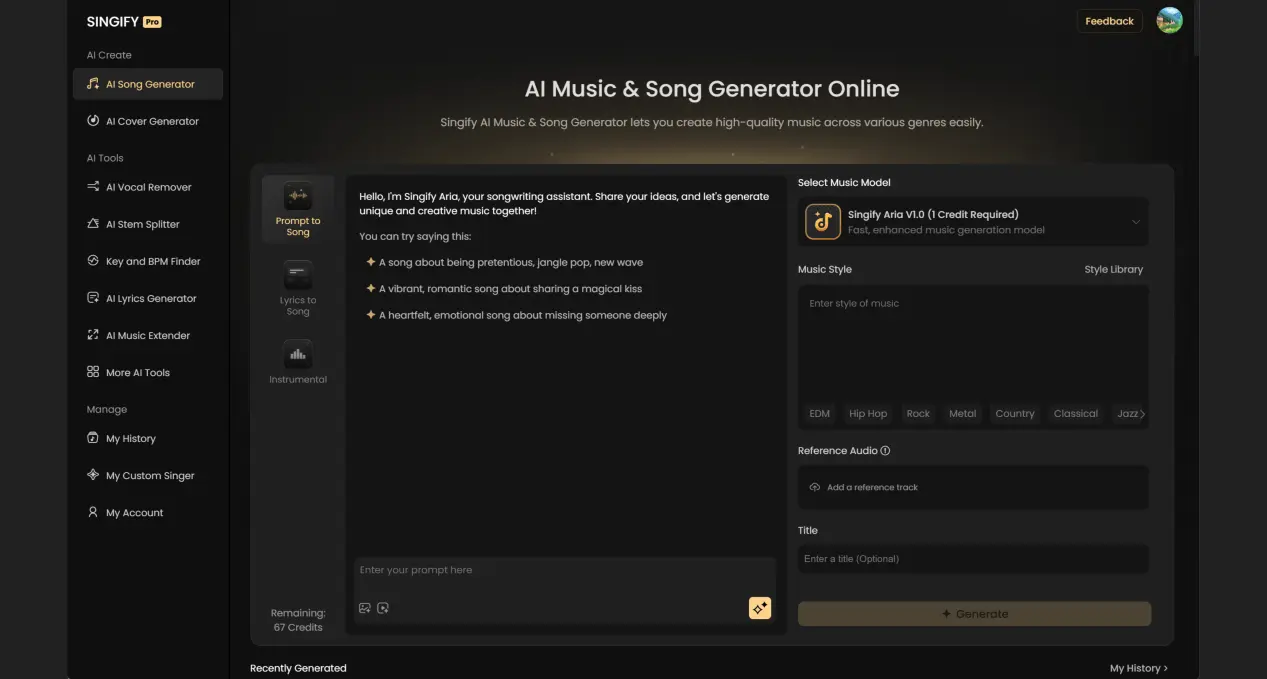
Task: Select the Prompt to Song mode
Action: [297, 208]
